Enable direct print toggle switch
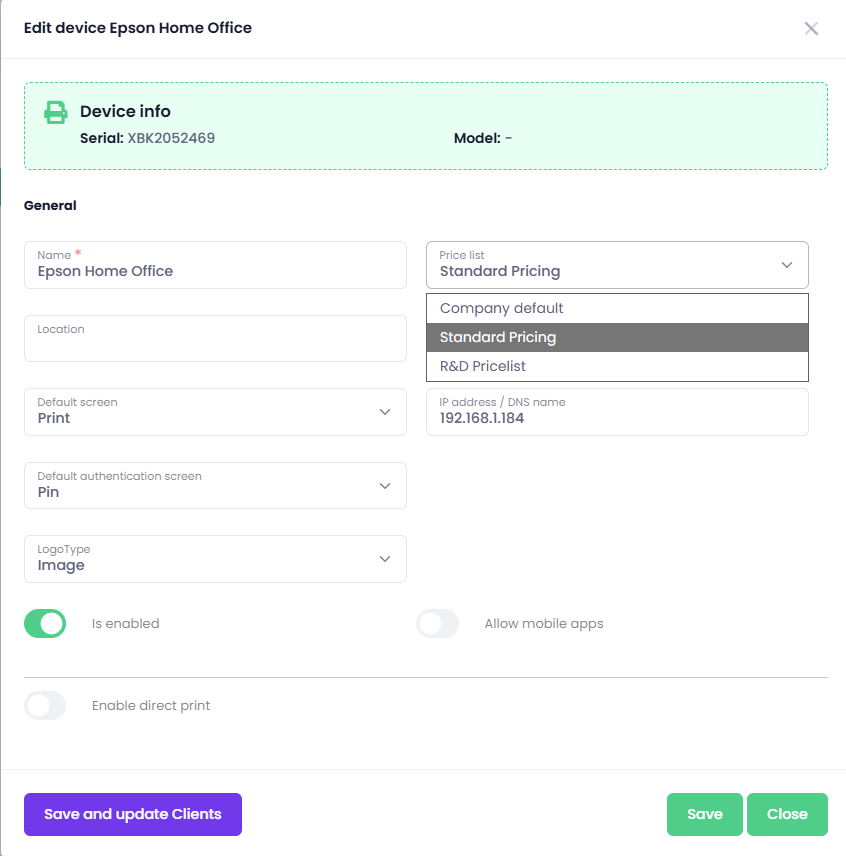The height and width of the screenshot is (856, 846). 45,705
